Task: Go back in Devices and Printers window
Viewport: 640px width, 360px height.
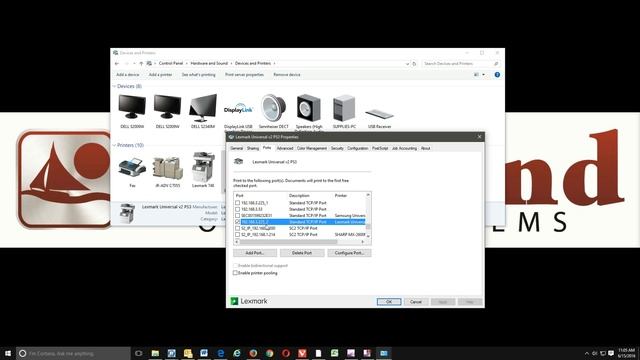Action: (x=117, y=64)
